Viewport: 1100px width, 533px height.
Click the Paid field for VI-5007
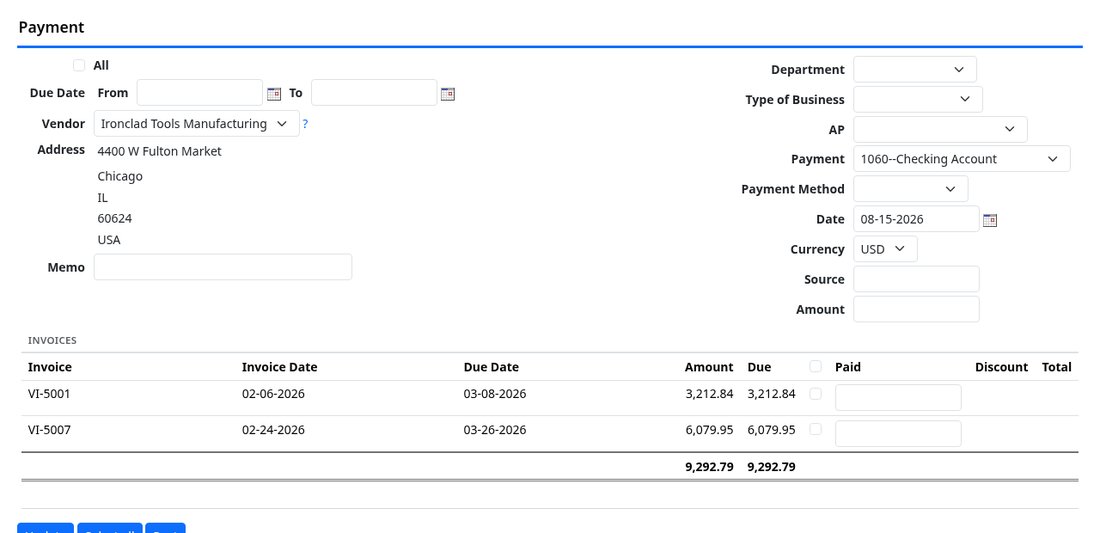[898, 433]
